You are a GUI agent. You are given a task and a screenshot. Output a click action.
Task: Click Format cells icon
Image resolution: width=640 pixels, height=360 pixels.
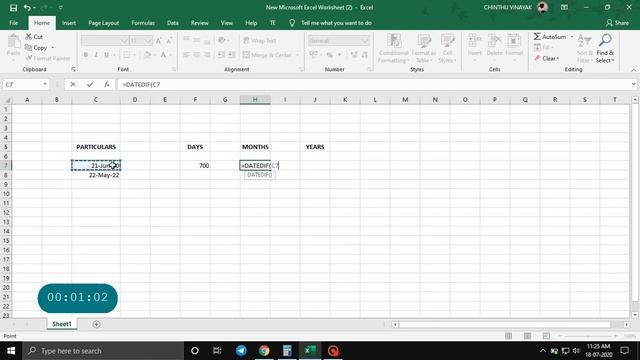coord(514,42)
